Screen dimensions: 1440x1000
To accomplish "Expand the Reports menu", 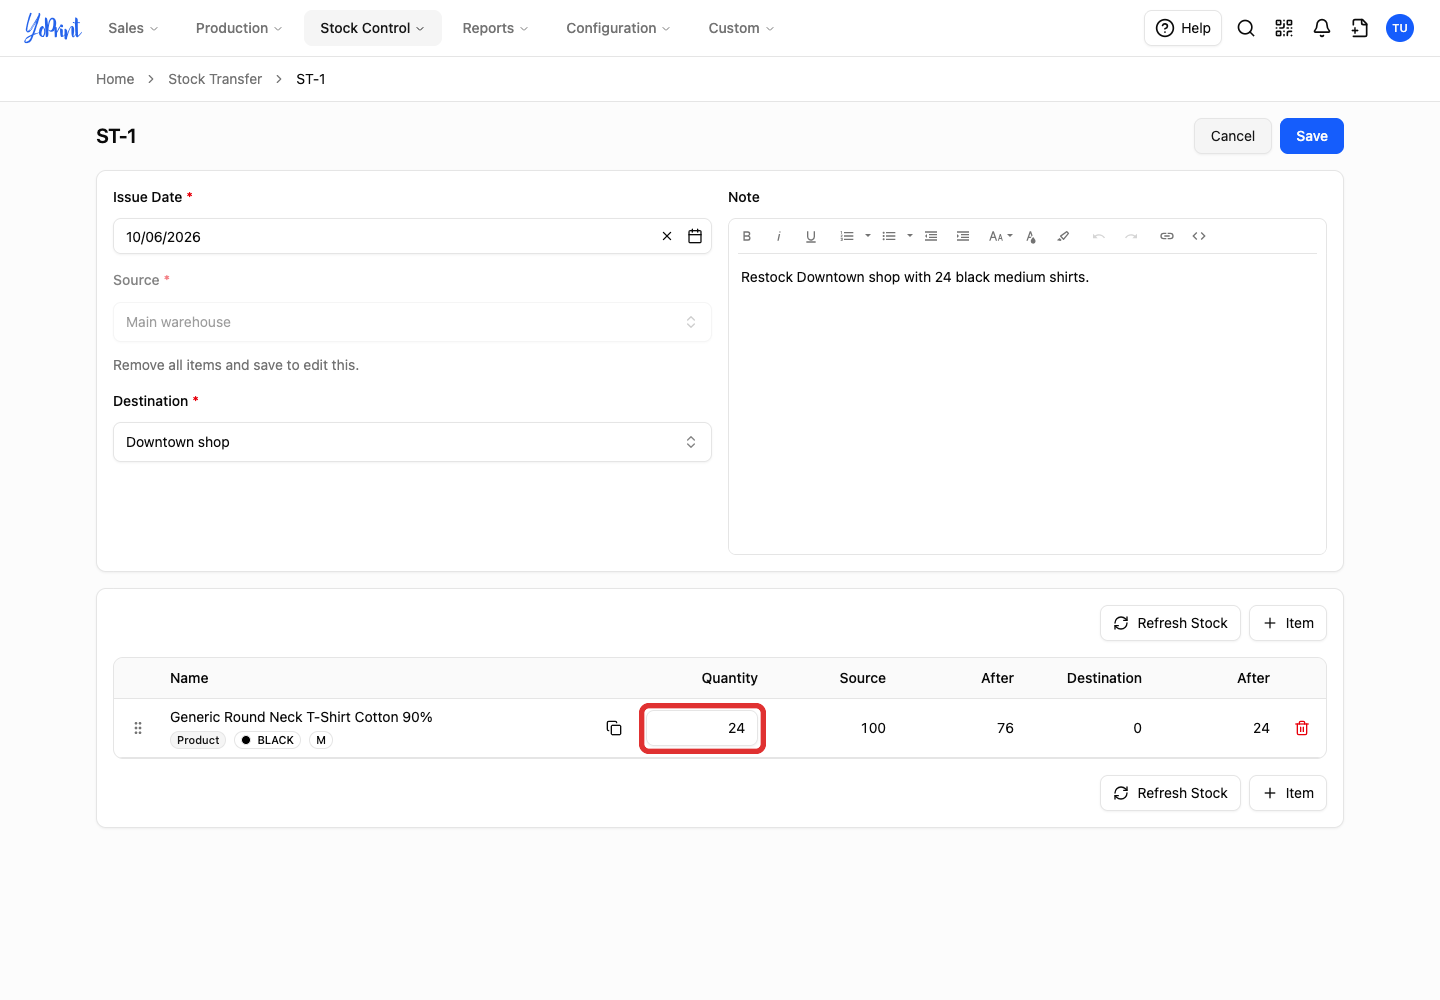I will tap(495, 28).
